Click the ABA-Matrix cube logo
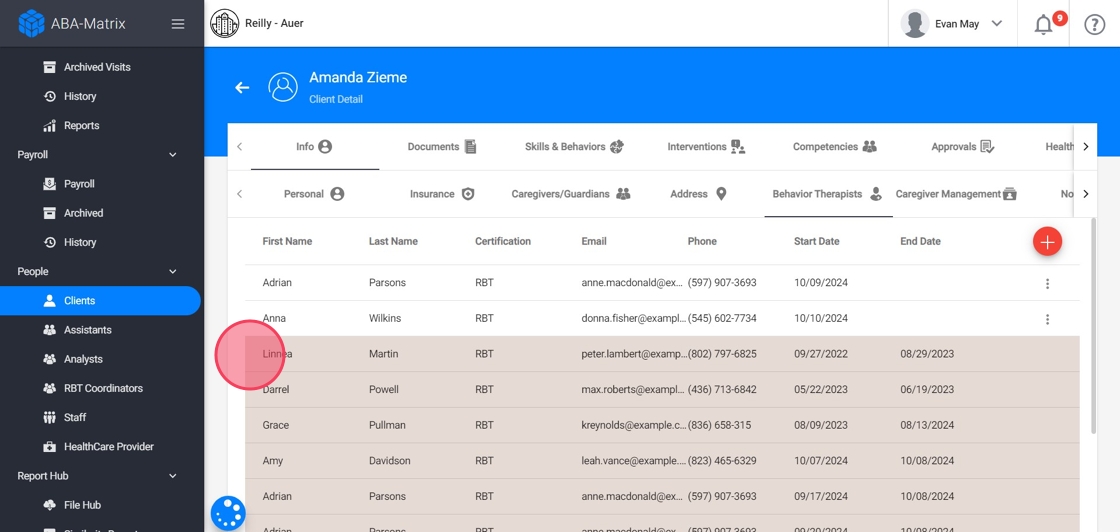1120x532 pixels. (x=31, y=24)
